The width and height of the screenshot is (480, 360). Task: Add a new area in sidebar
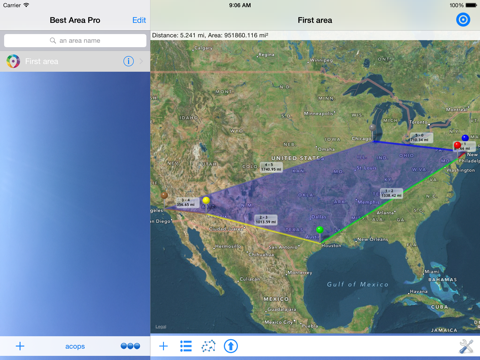(20, 346)
